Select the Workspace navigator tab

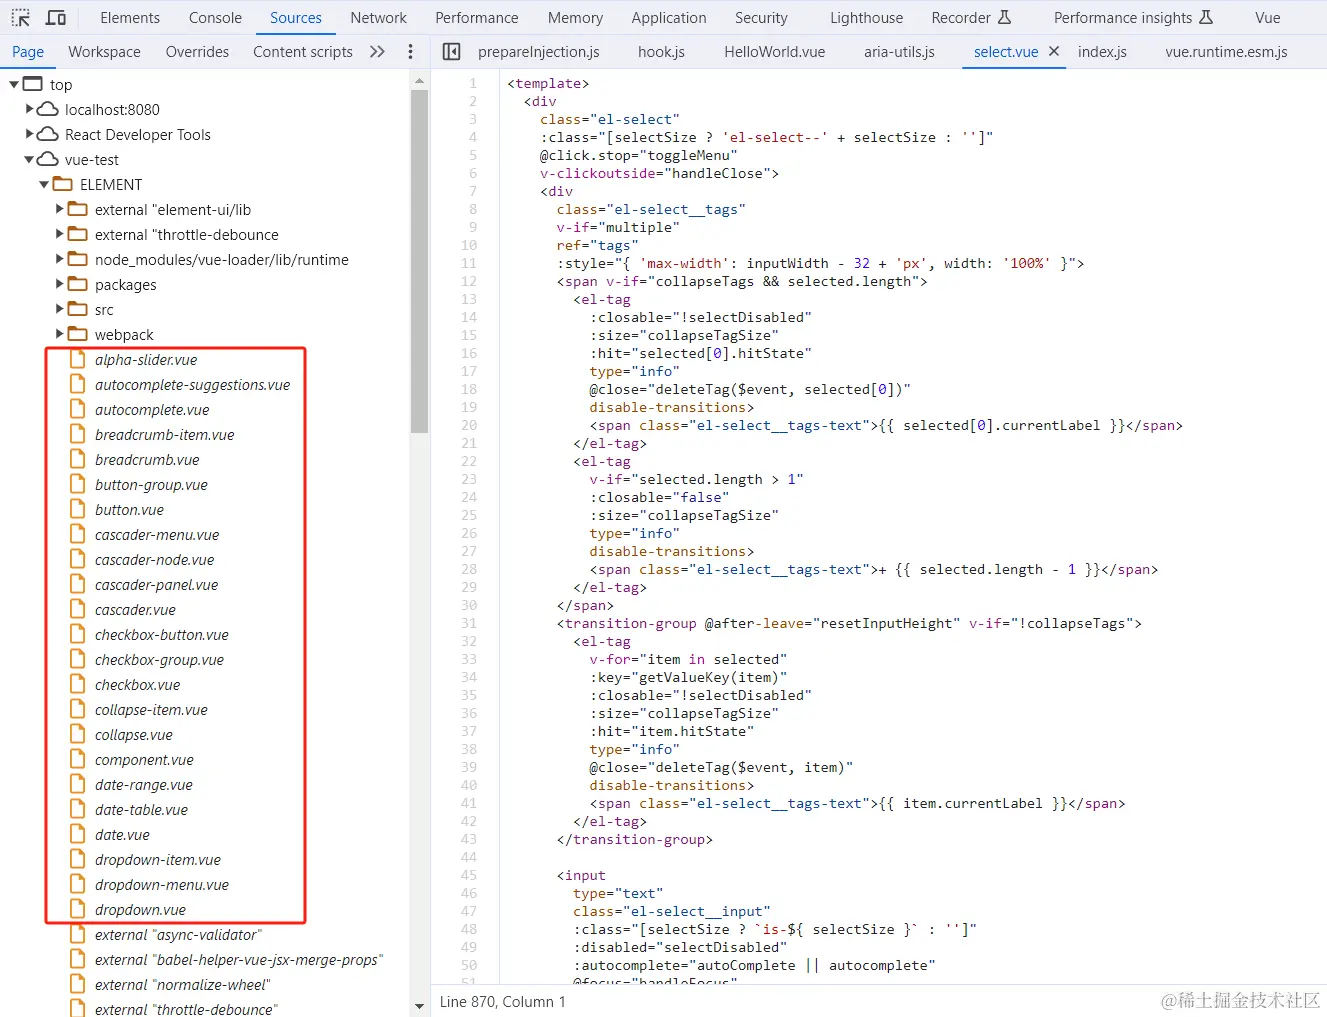tap(104, 52)
